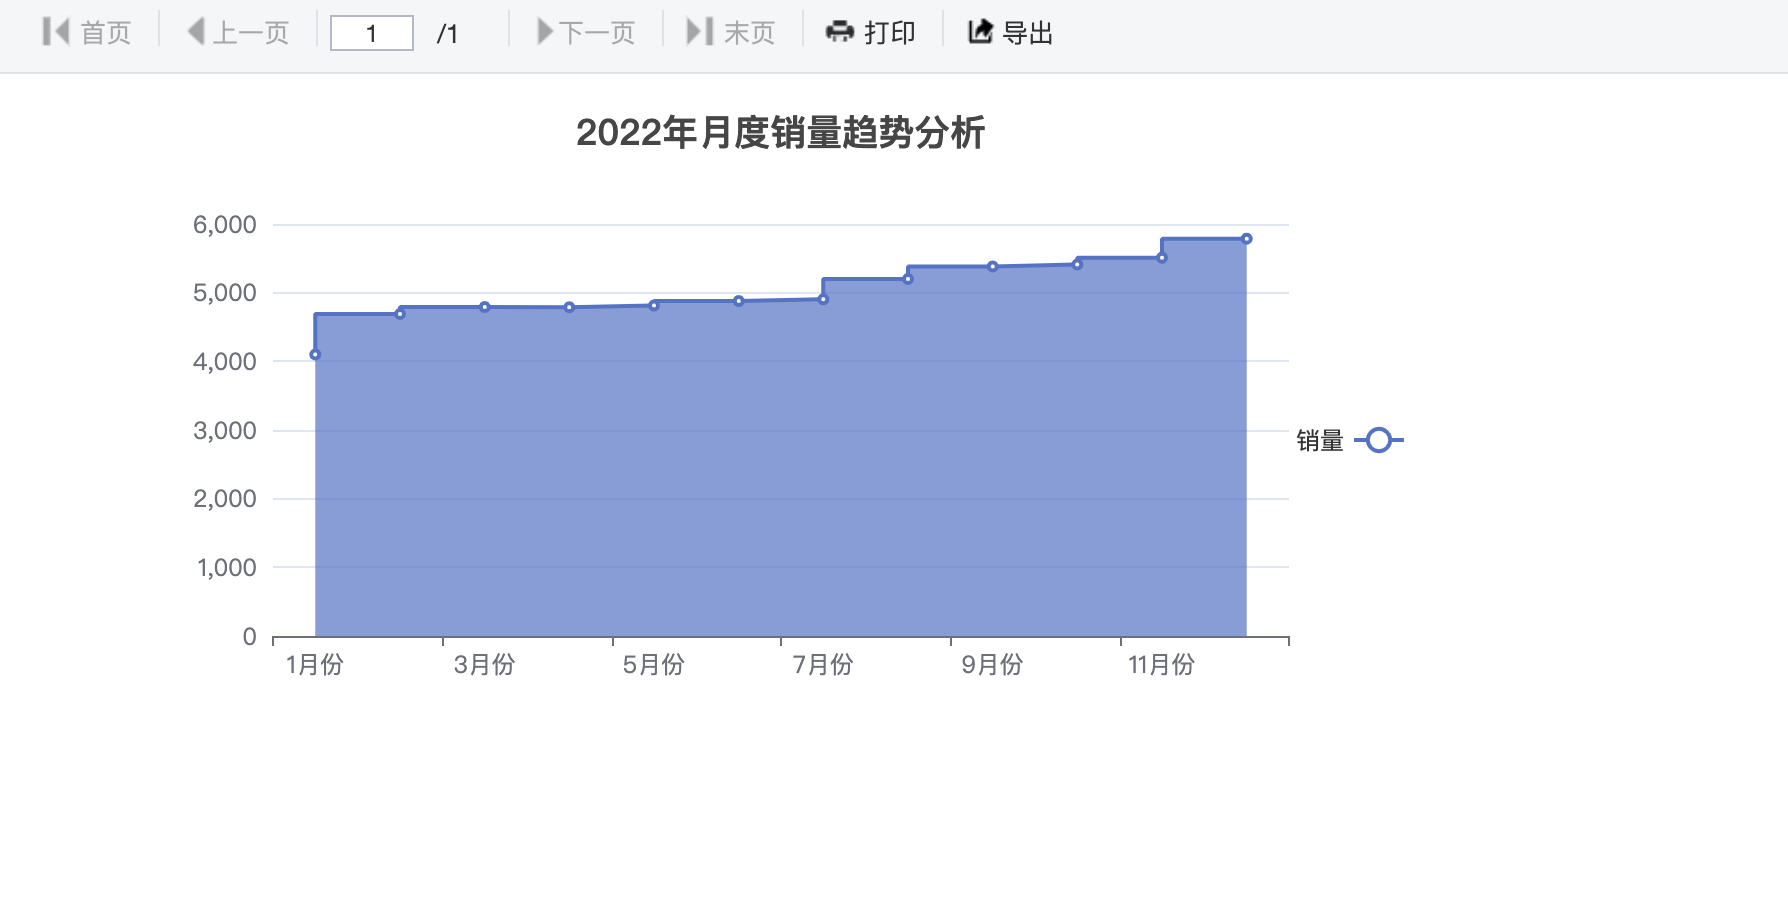
Task: Click the chart title 2022年月度销量趋势分析
Action: (781, 132)
